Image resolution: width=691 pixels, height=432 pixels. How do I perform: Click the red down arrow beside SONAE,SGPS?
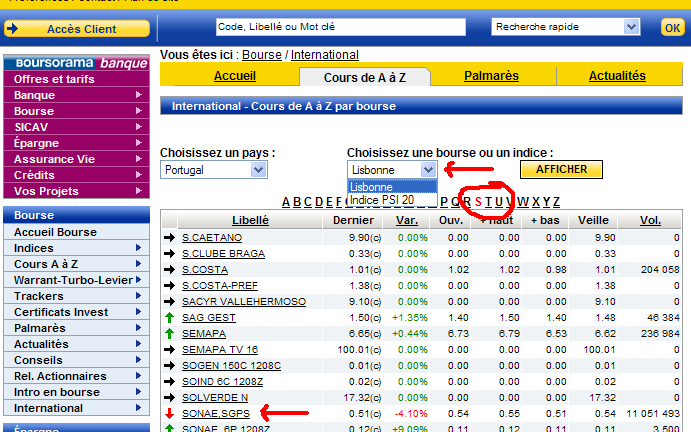coord(169,413)
